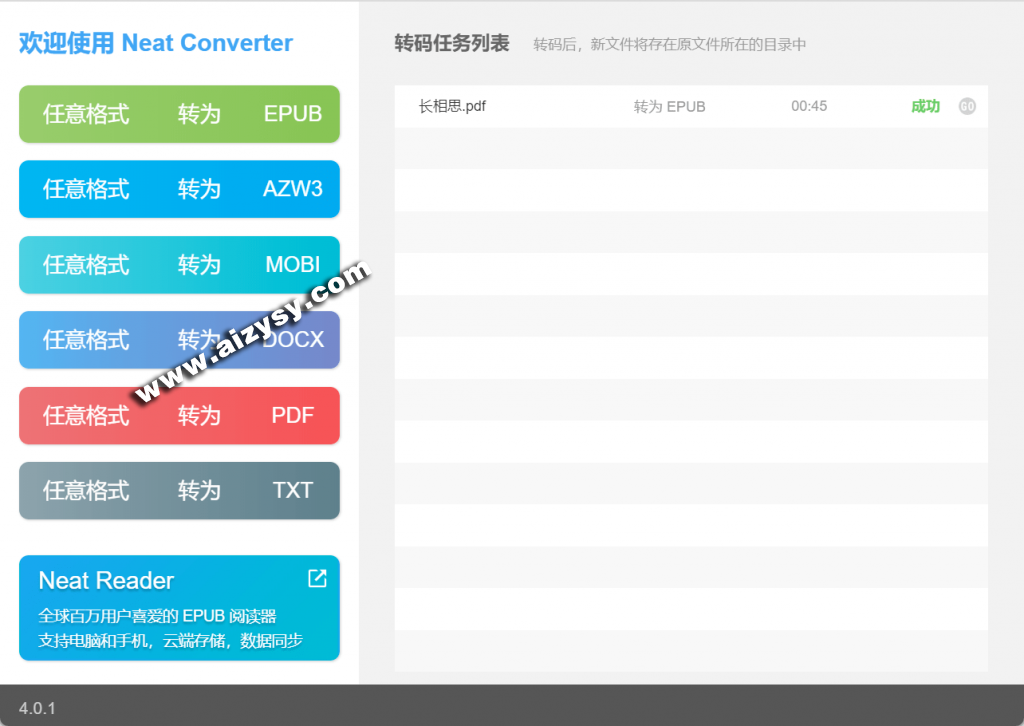Click the 转码任务列表 heading

(452, 43)
